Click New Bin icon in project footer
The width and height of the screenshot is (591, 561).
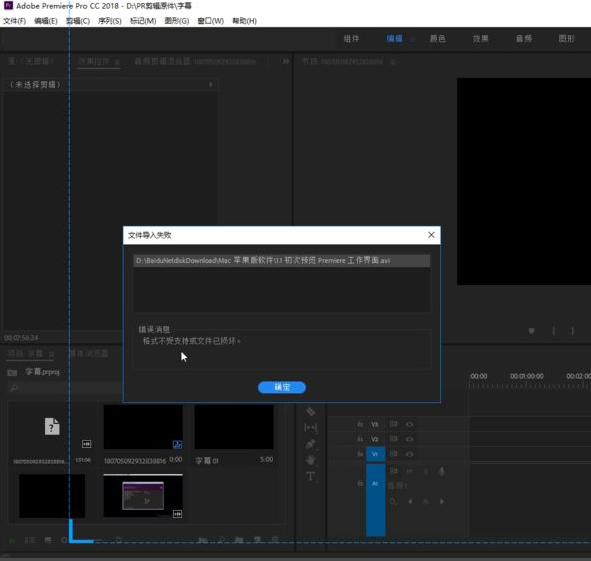239,540
